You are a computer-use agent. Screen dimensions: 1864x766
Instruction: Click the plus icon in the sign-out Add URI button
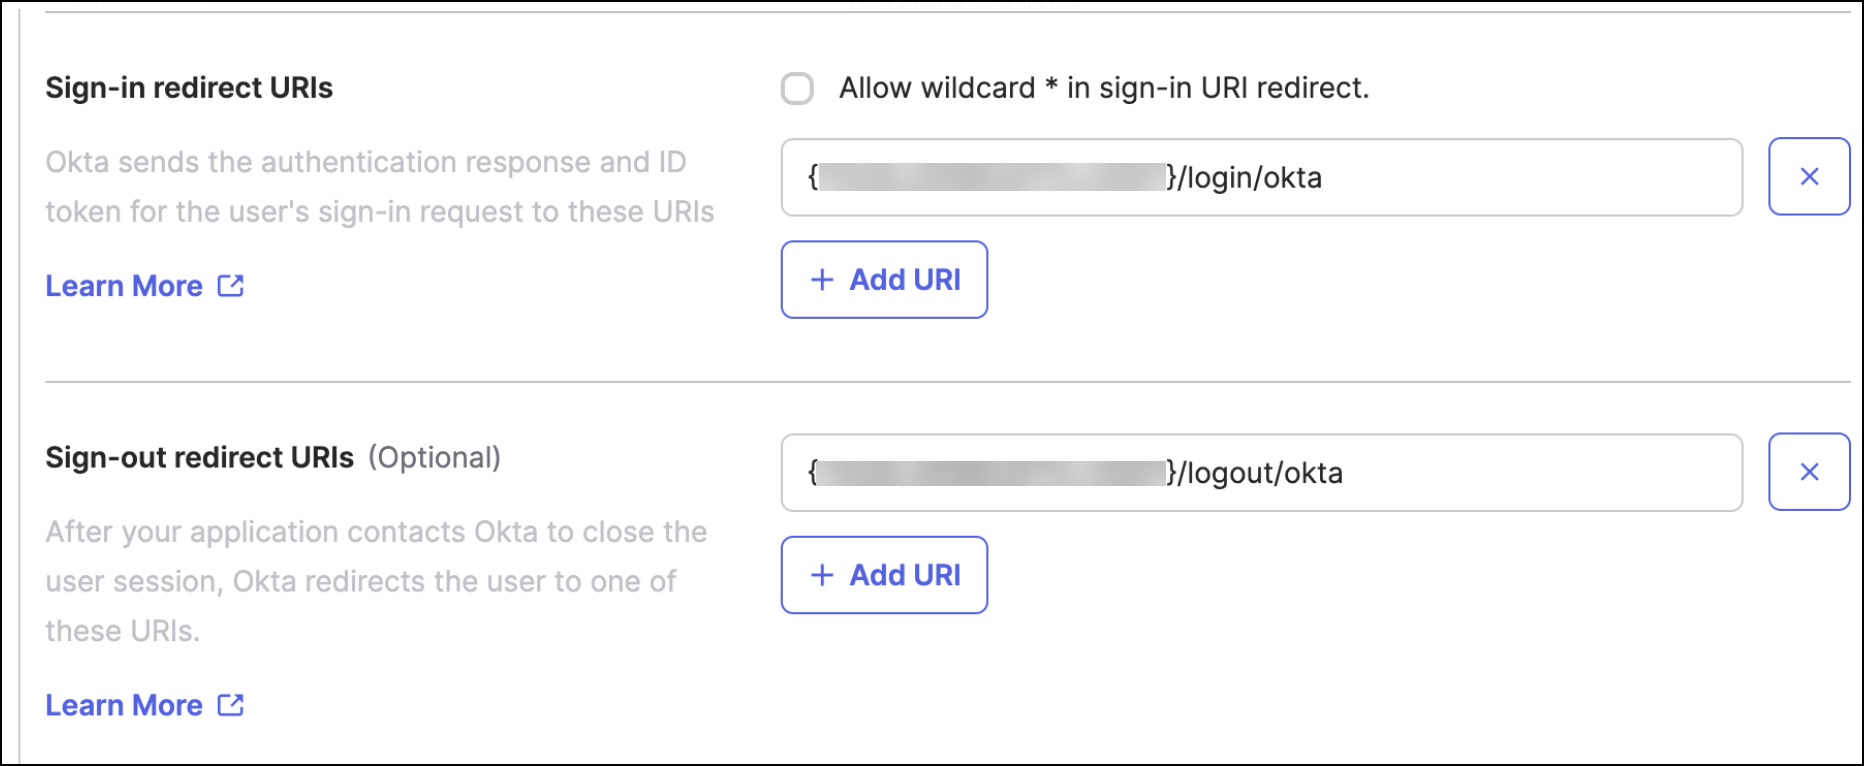[x=822, y=575]
